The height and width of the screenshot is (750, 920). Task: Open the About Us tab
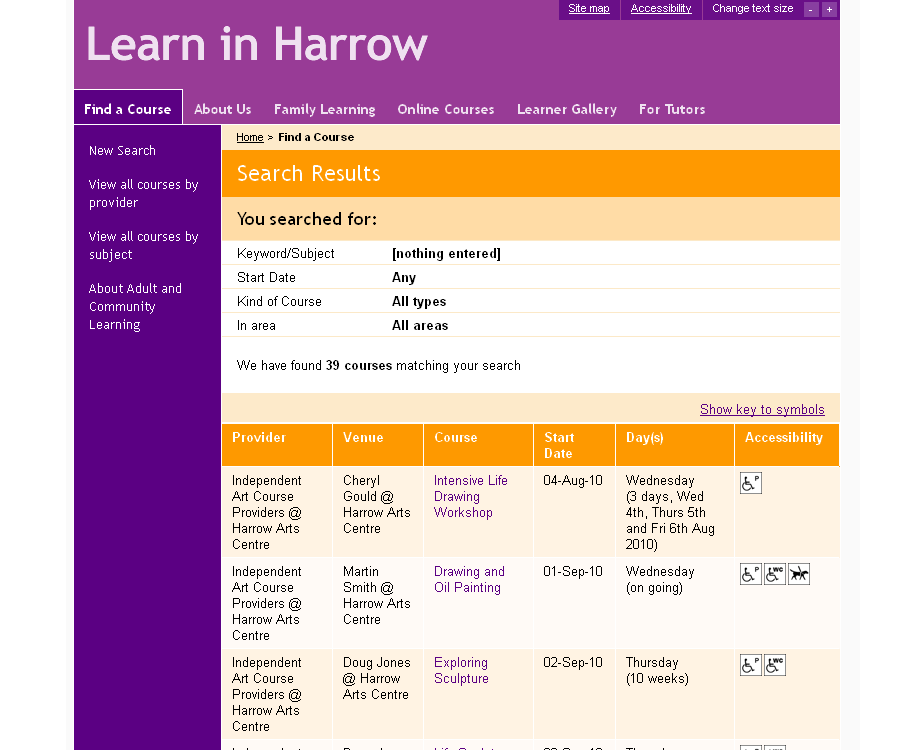(x=222, y=109)
